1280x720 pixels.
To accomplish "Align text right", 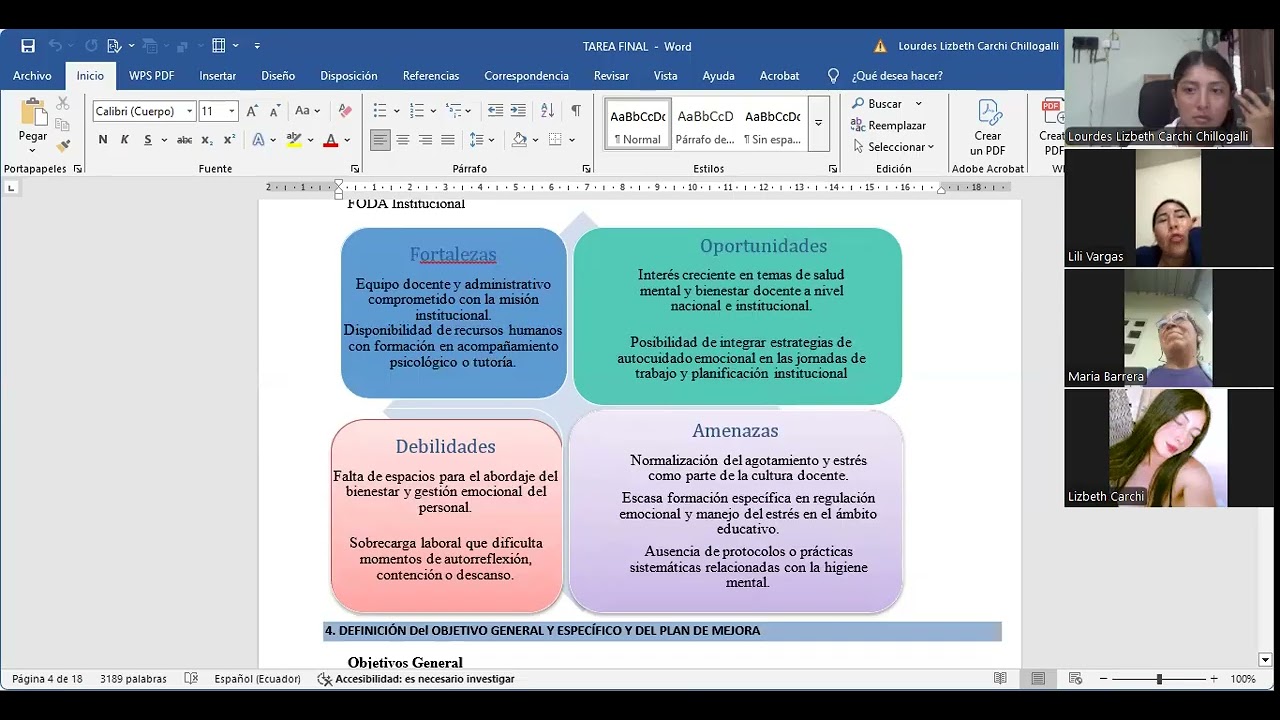I will tap(425, 140).
